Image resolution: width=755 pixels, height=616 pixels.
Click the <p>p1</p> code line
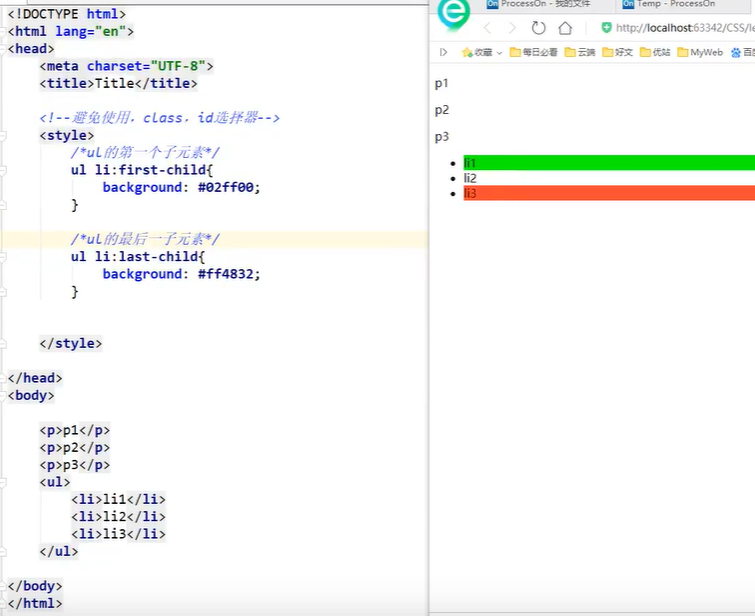click(75, 430)
